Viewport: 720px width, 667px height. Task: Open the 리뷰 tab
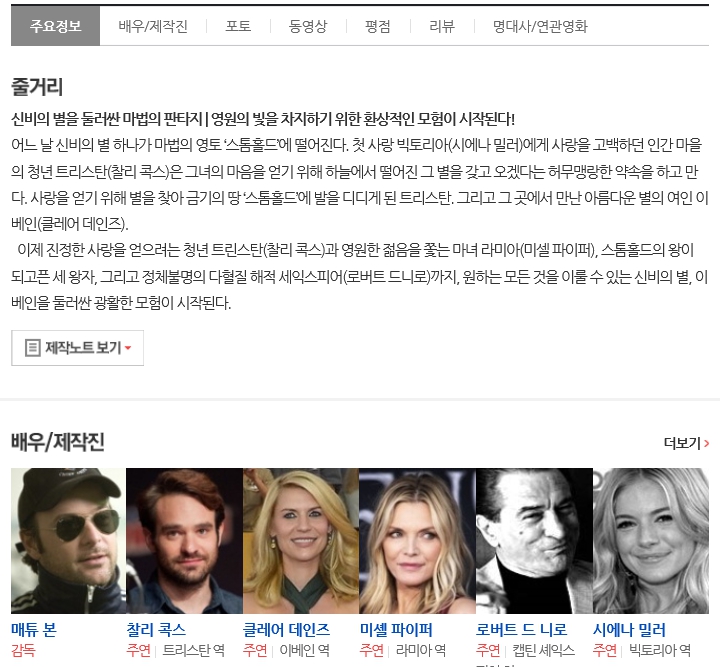click(x=442, y=26)
